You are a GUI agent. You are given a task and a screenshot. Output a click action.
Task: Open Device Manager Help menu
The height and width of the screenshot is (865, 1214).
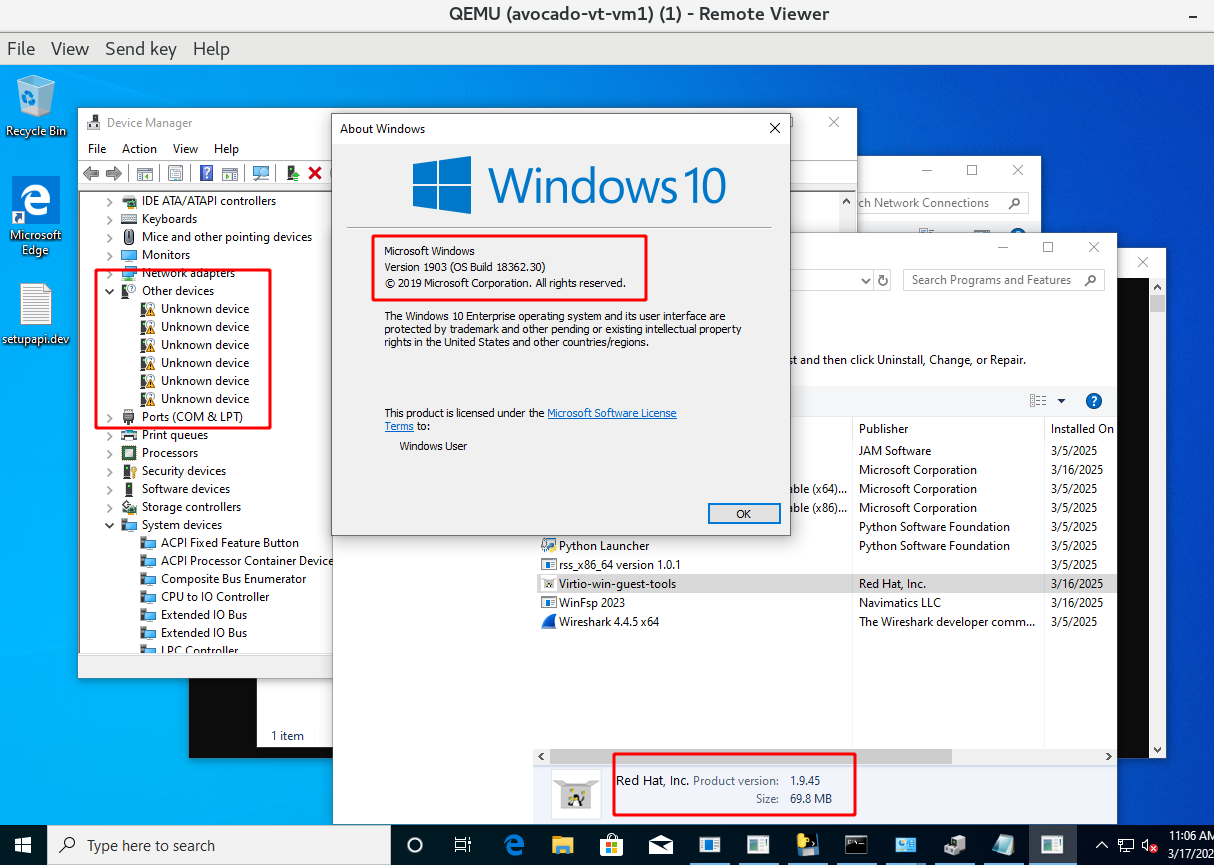[x=227, y=149]
